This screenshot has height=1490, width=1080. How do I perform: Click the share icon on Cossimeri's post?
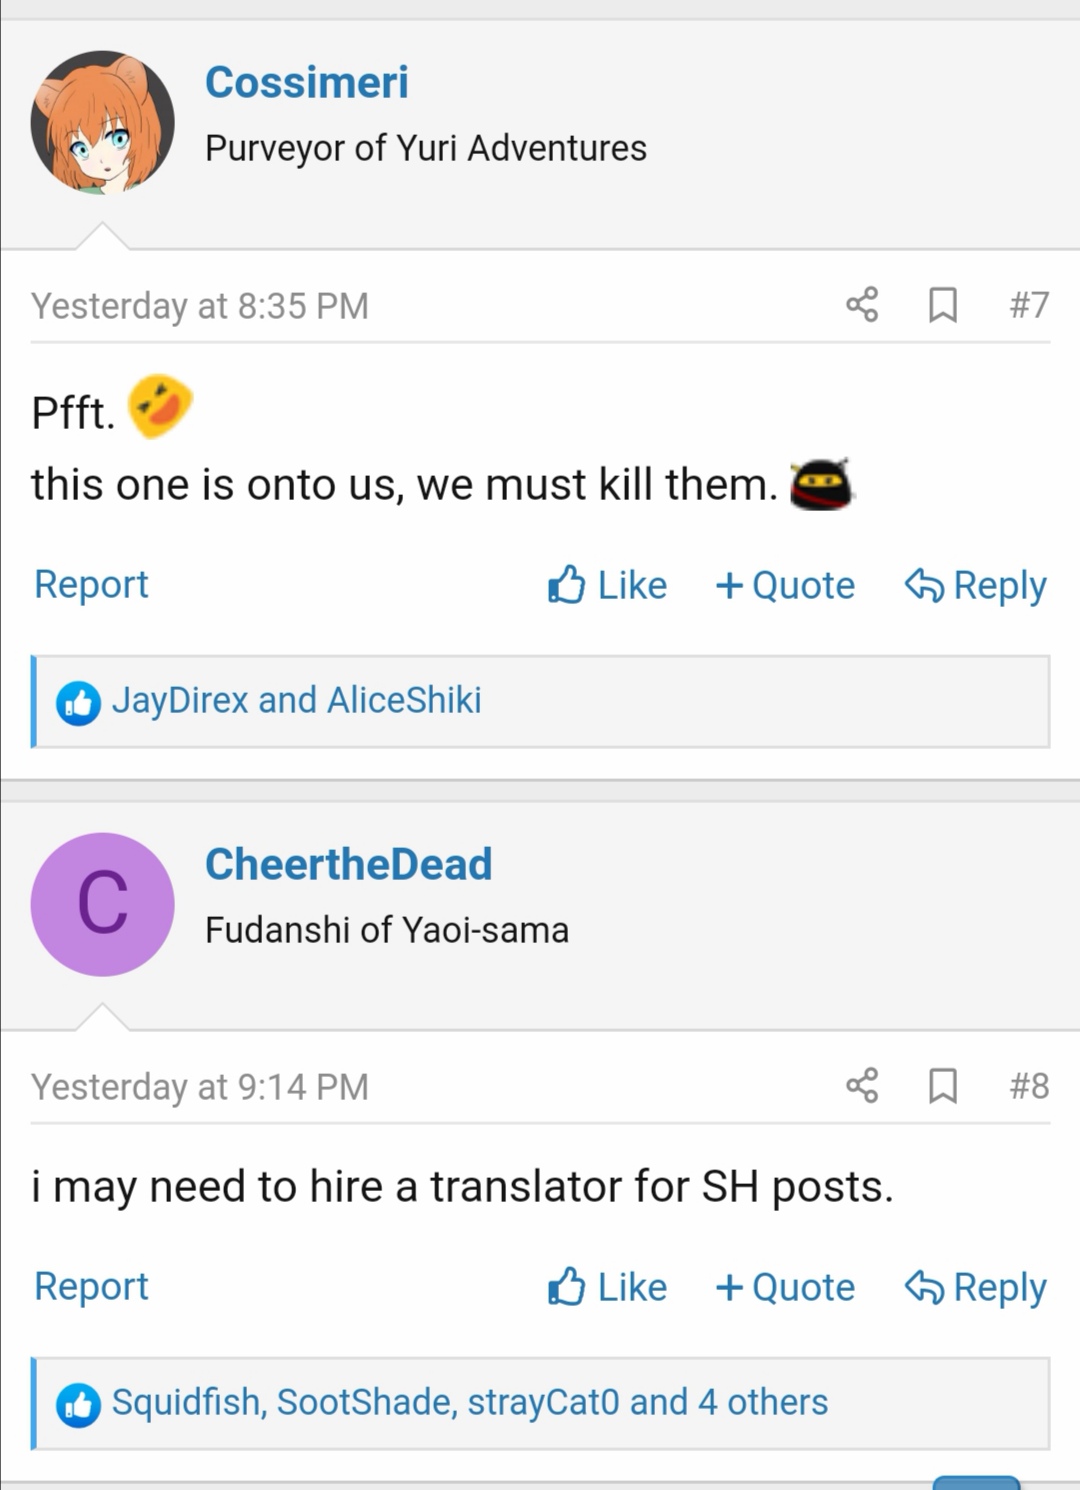[x=862, y=306]
